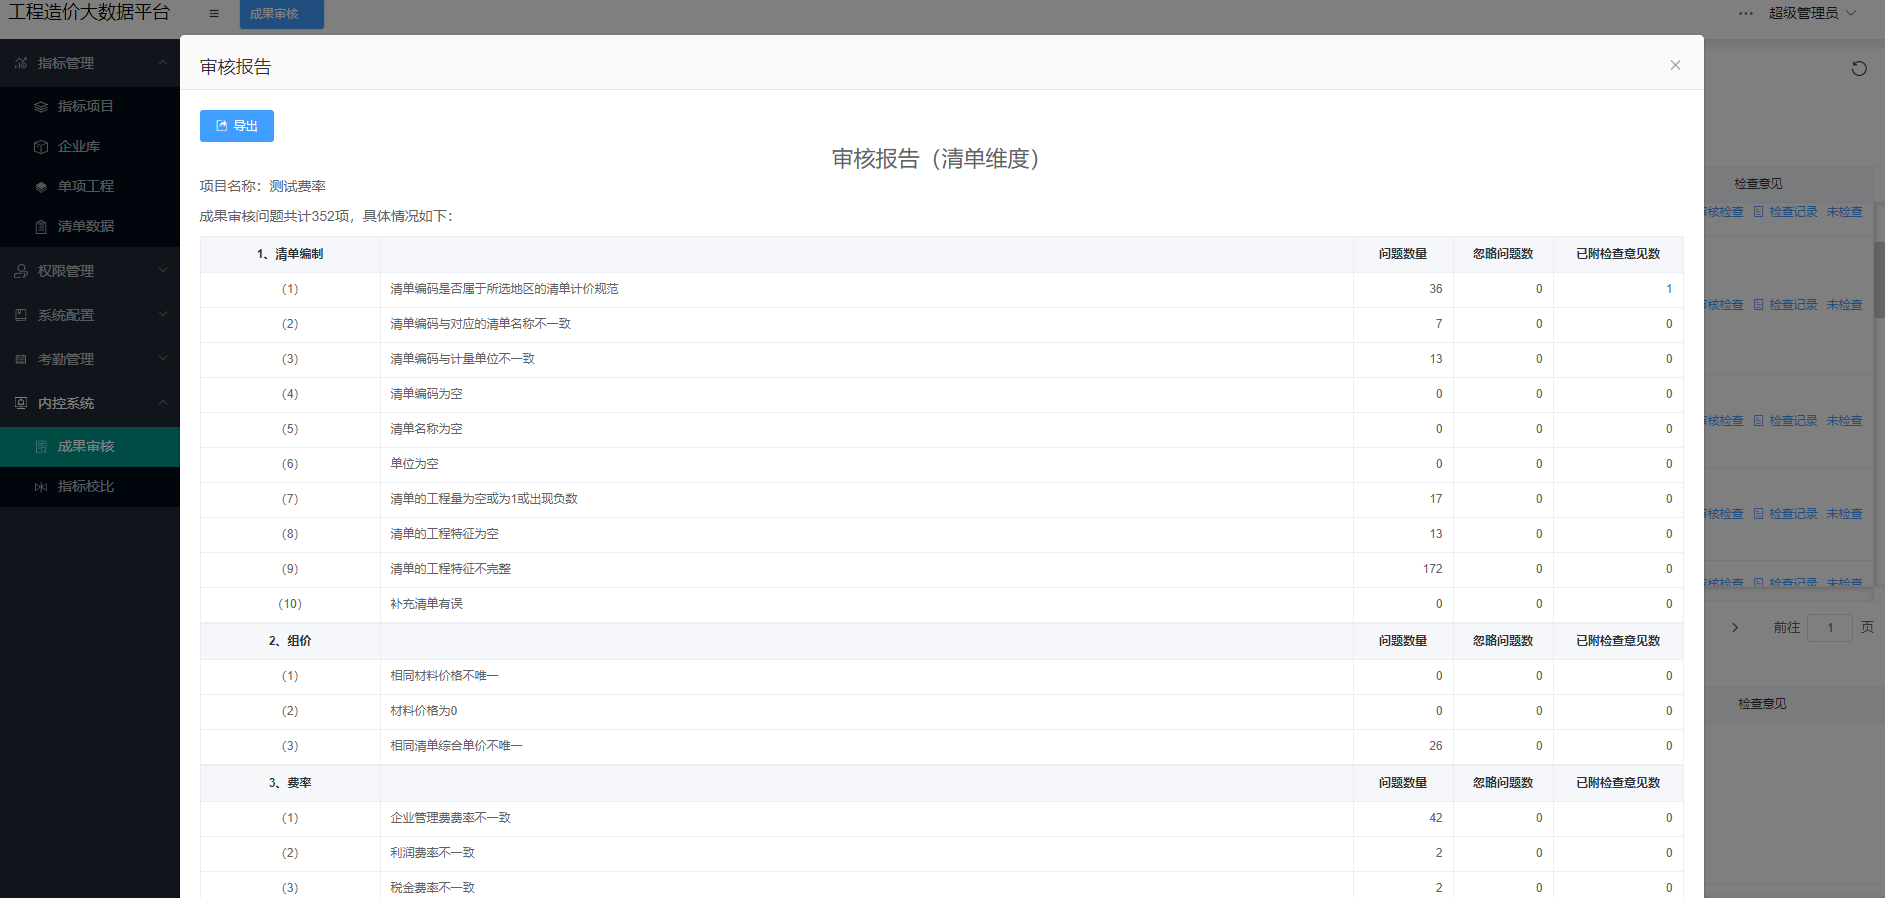Image resolution: width=1885 pixels, height=898 pixels.
Task: Go to next page with pagination arrow
Action: click(x=1735, y=627)
